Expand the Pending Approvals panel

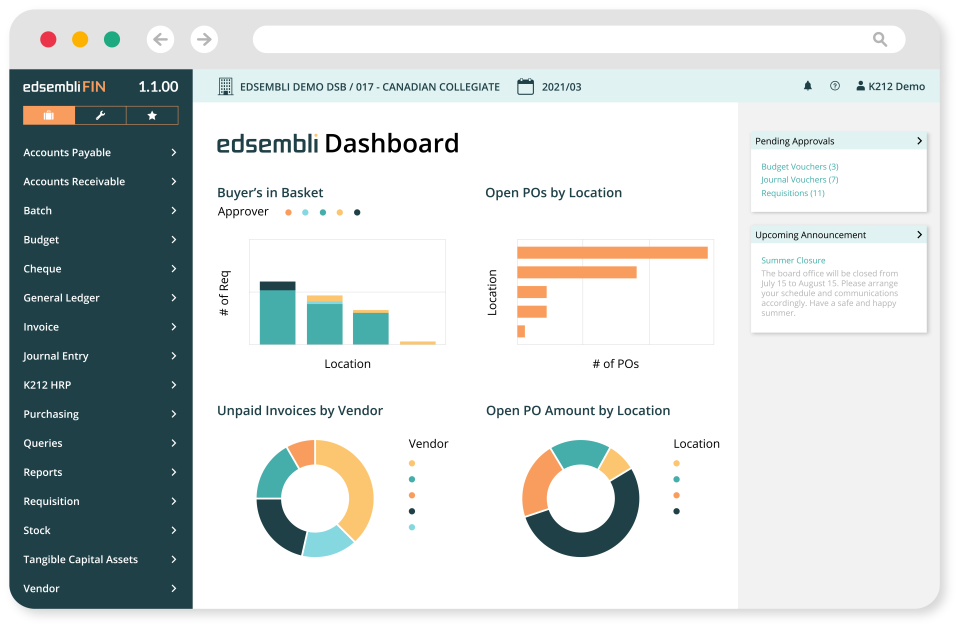(x=920, y=141)
